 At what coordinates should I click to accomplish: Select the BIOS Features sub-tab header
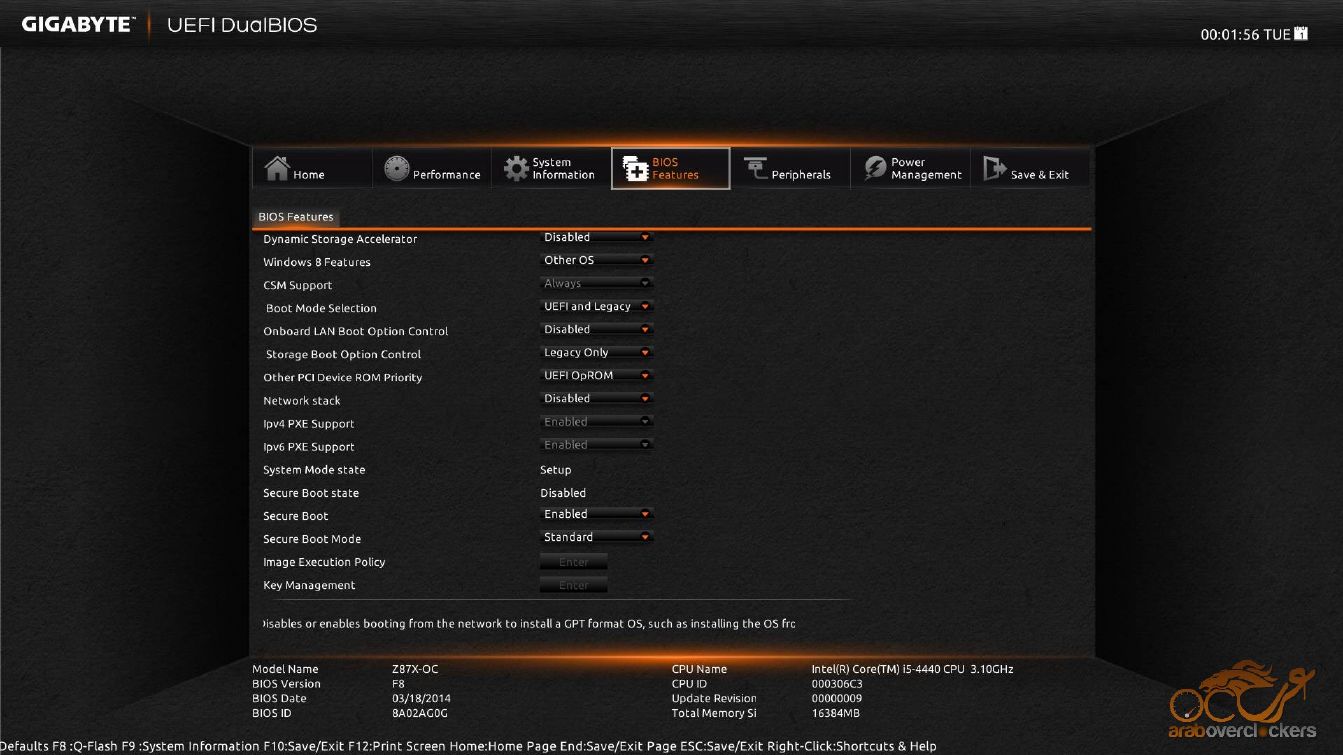tap(296, 217)
